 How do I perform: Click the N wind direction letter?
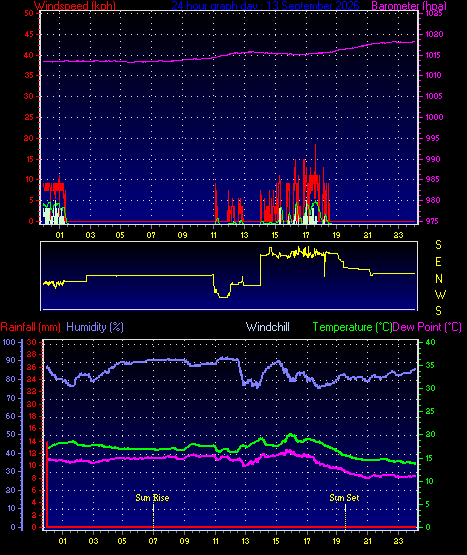[439, 279]
